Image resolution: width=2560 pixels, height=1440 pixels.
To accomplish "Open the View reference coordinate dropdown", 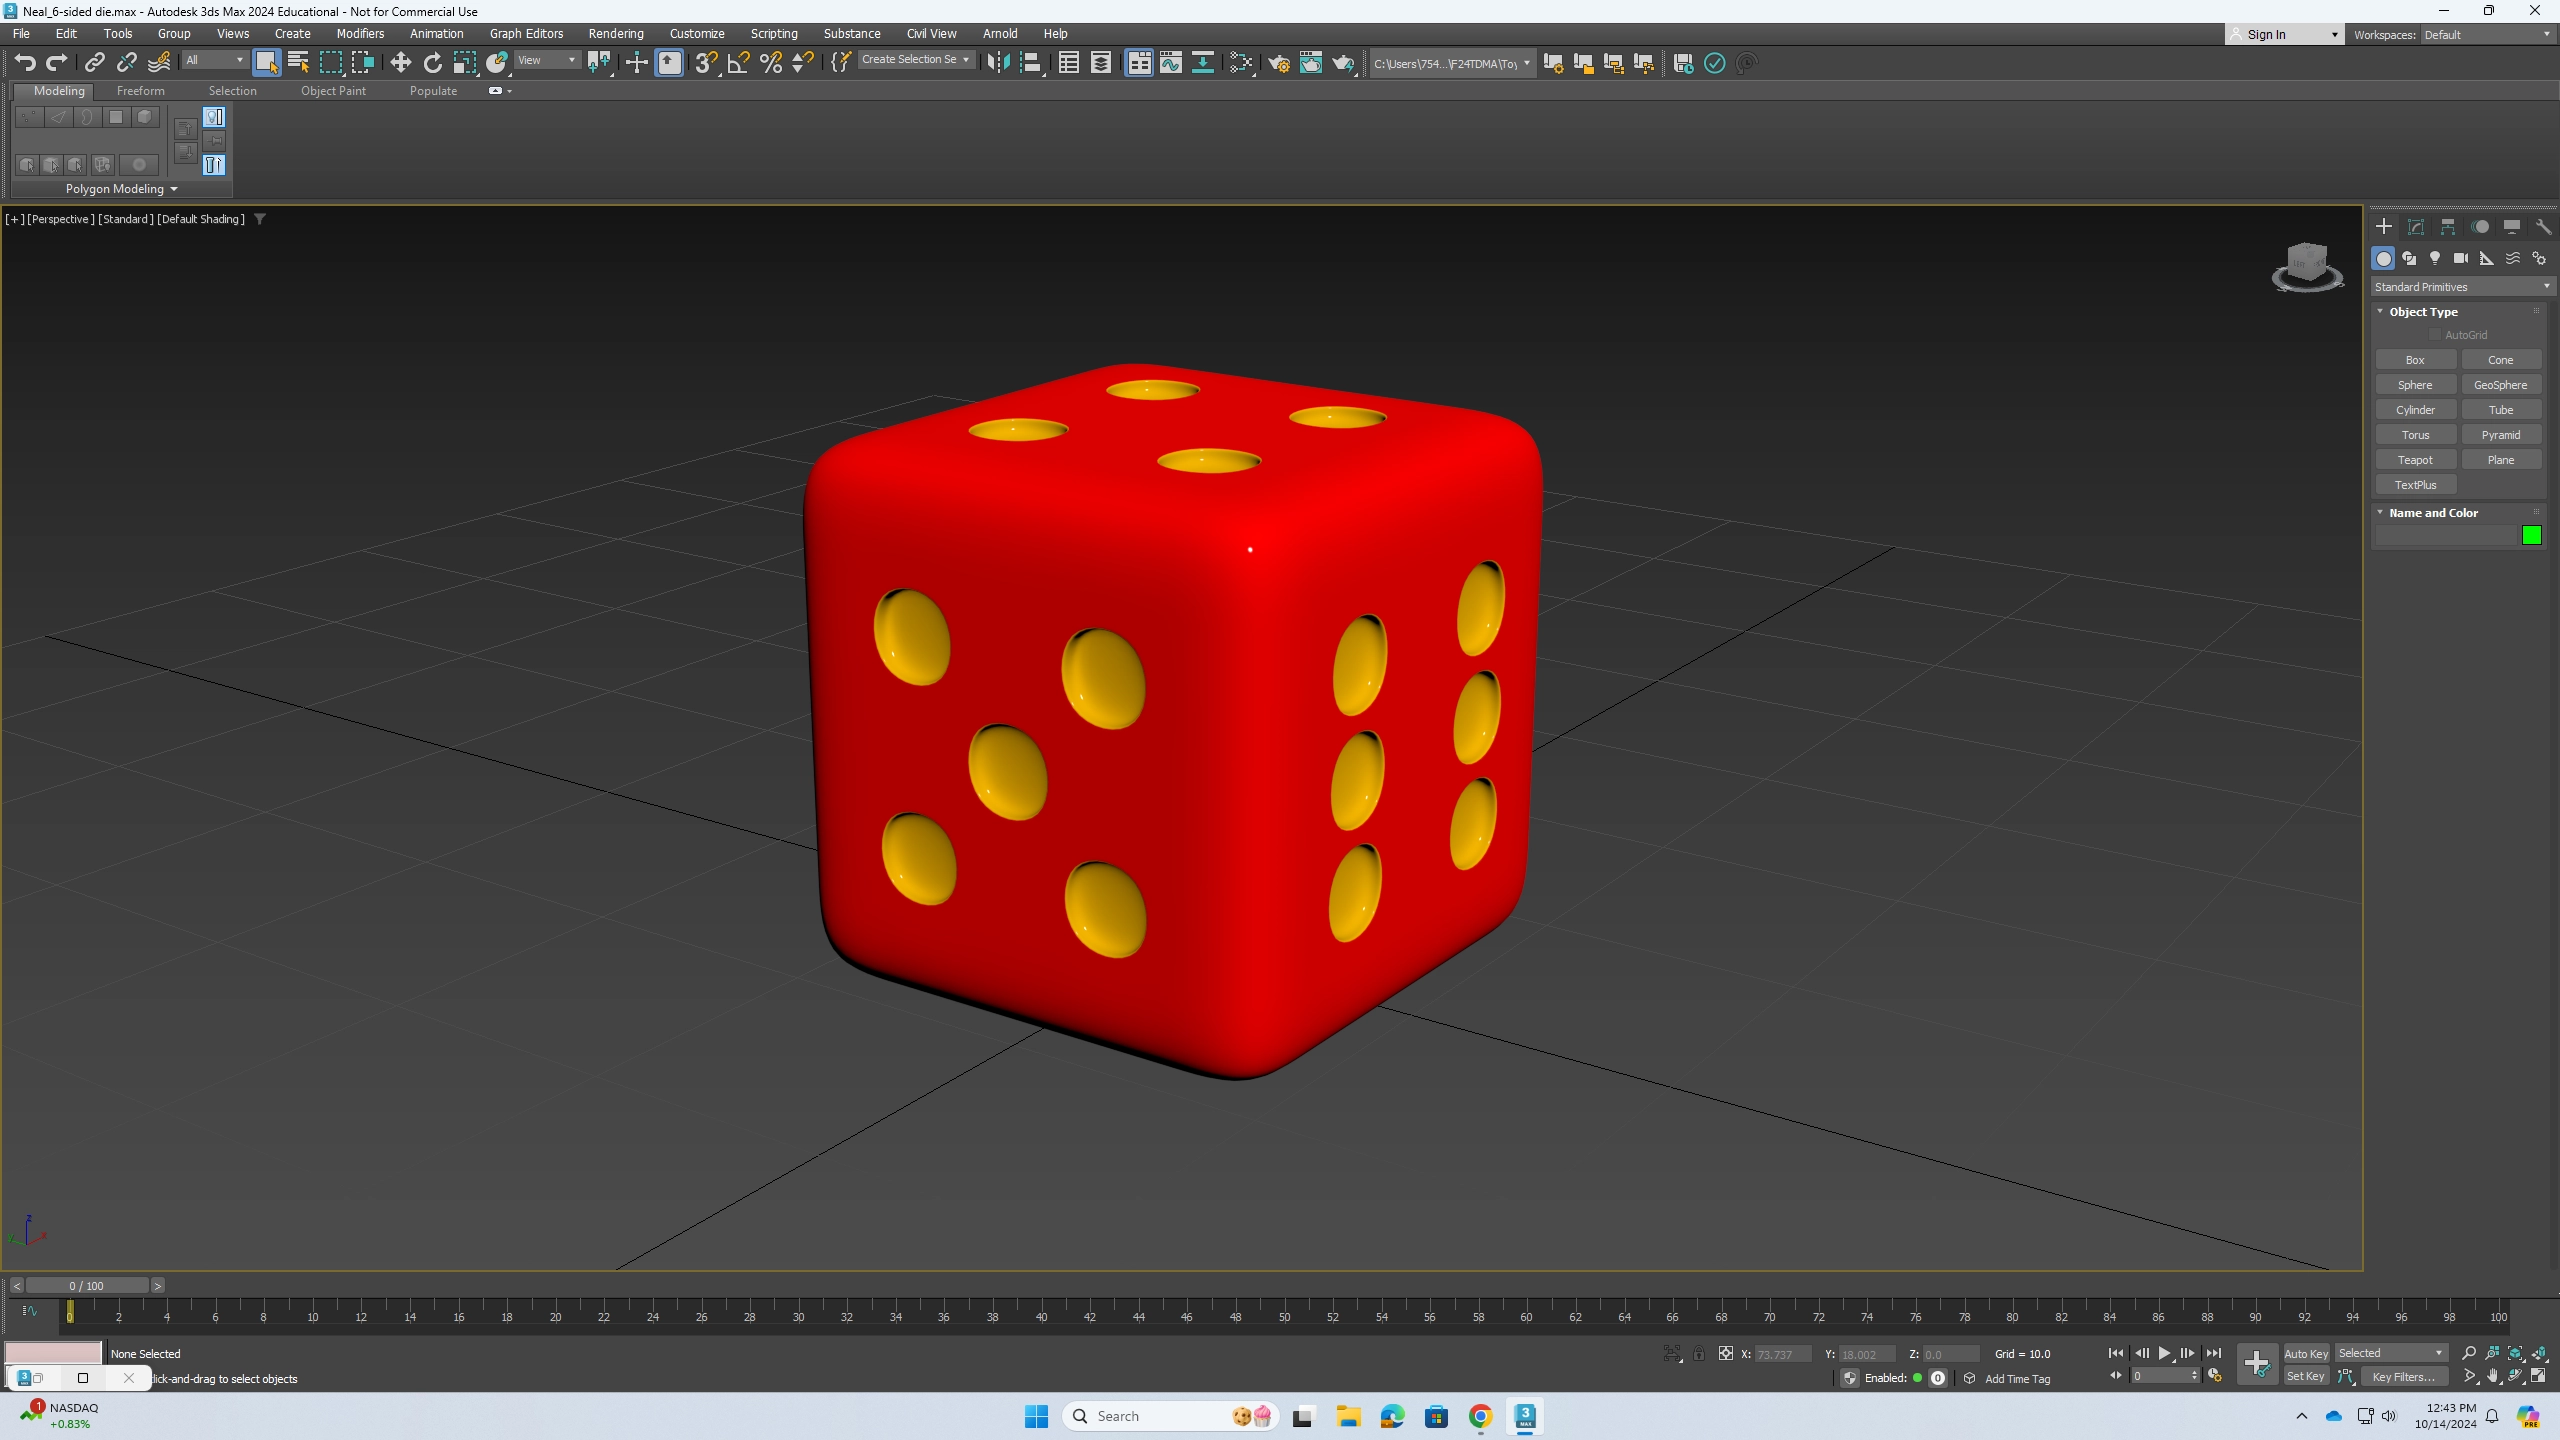I will pos(547,60).
